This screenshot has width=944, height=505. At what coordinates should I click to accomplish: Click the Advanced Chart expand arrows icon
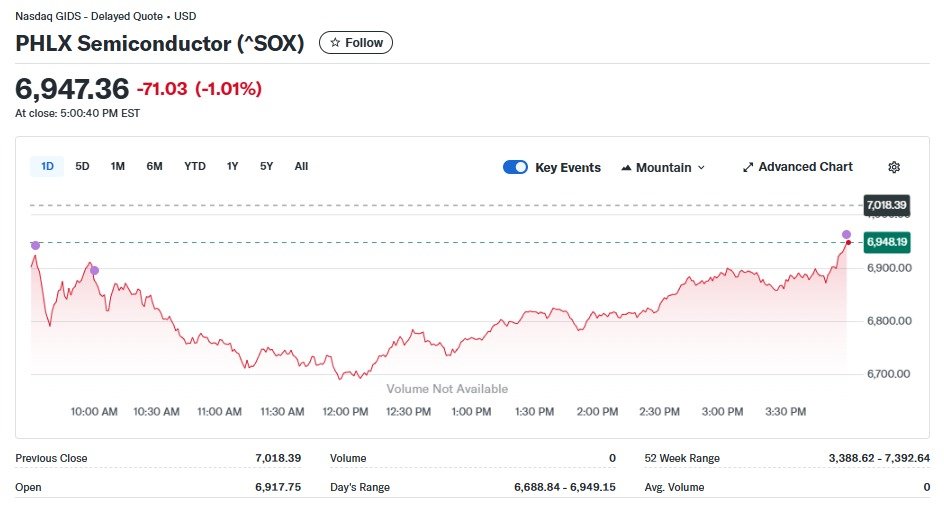click(747, 167)
